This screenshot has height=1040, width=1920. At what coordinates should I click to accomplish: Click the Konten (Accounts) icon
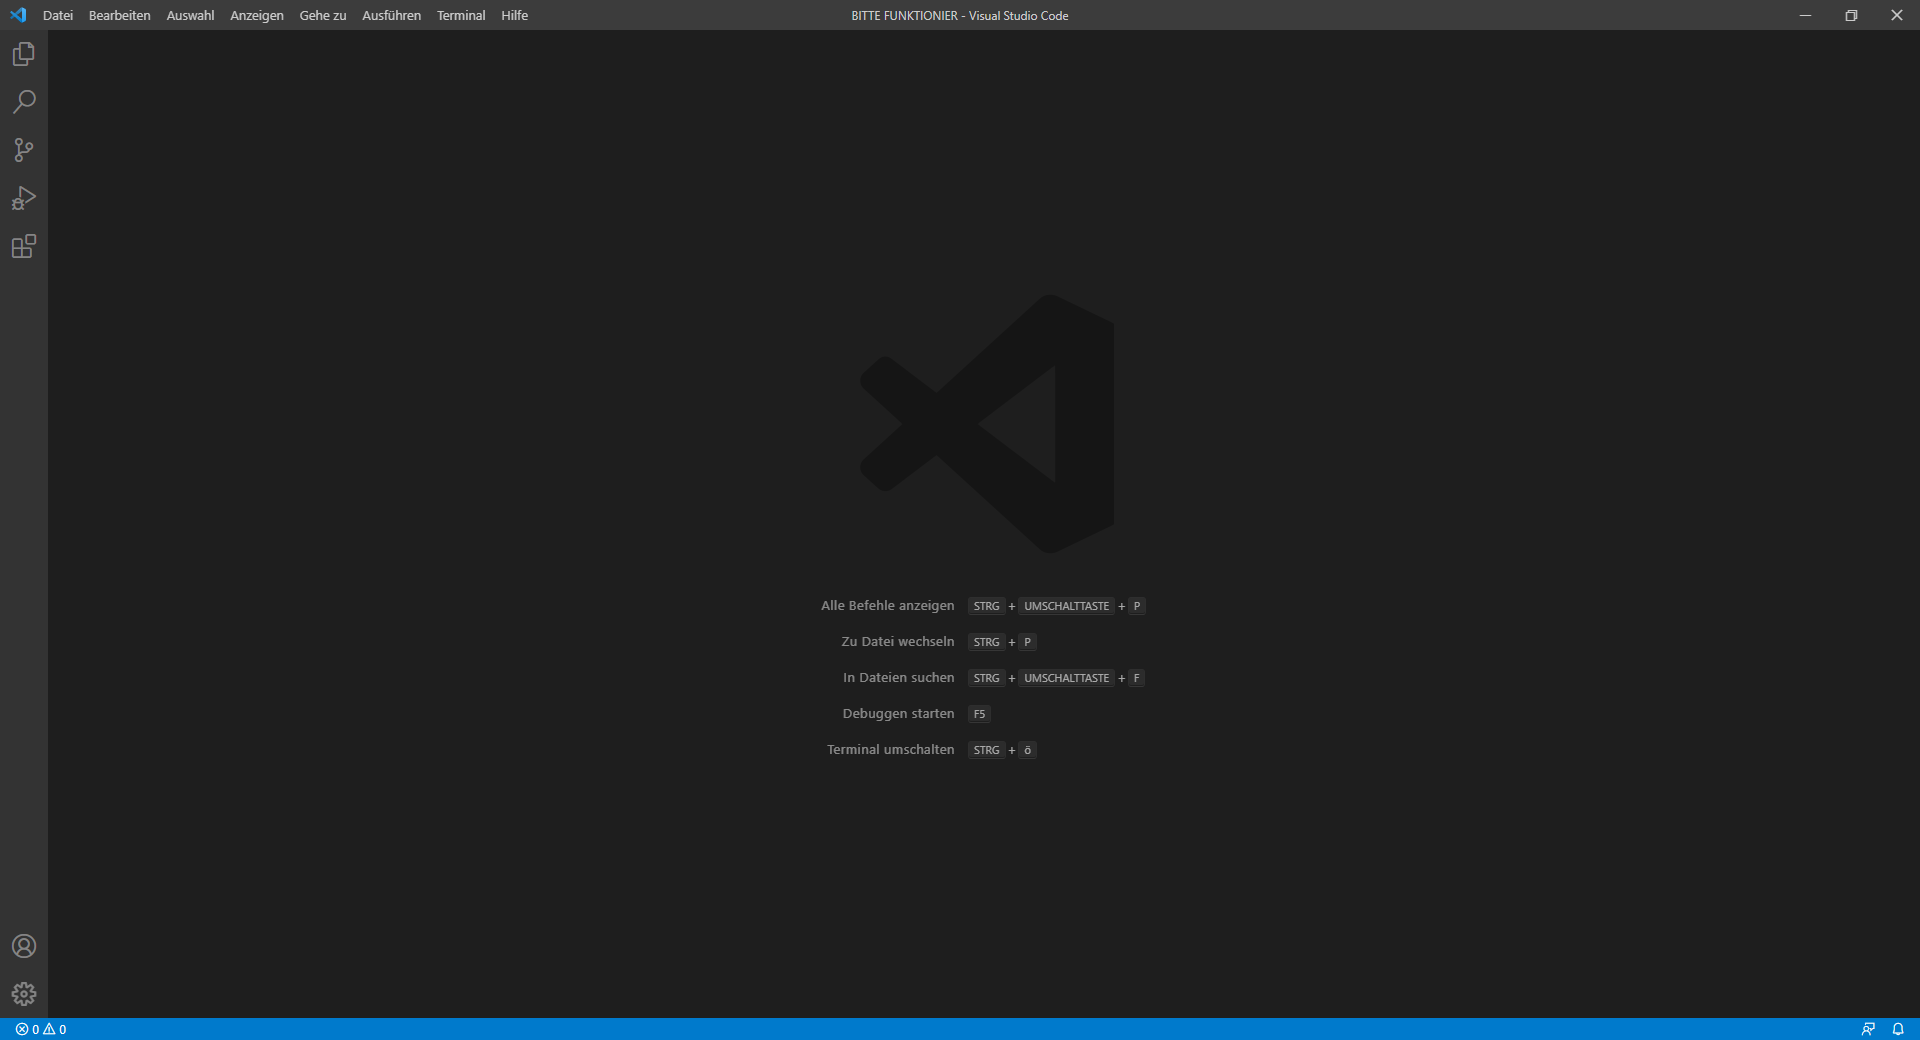(23, 946)
